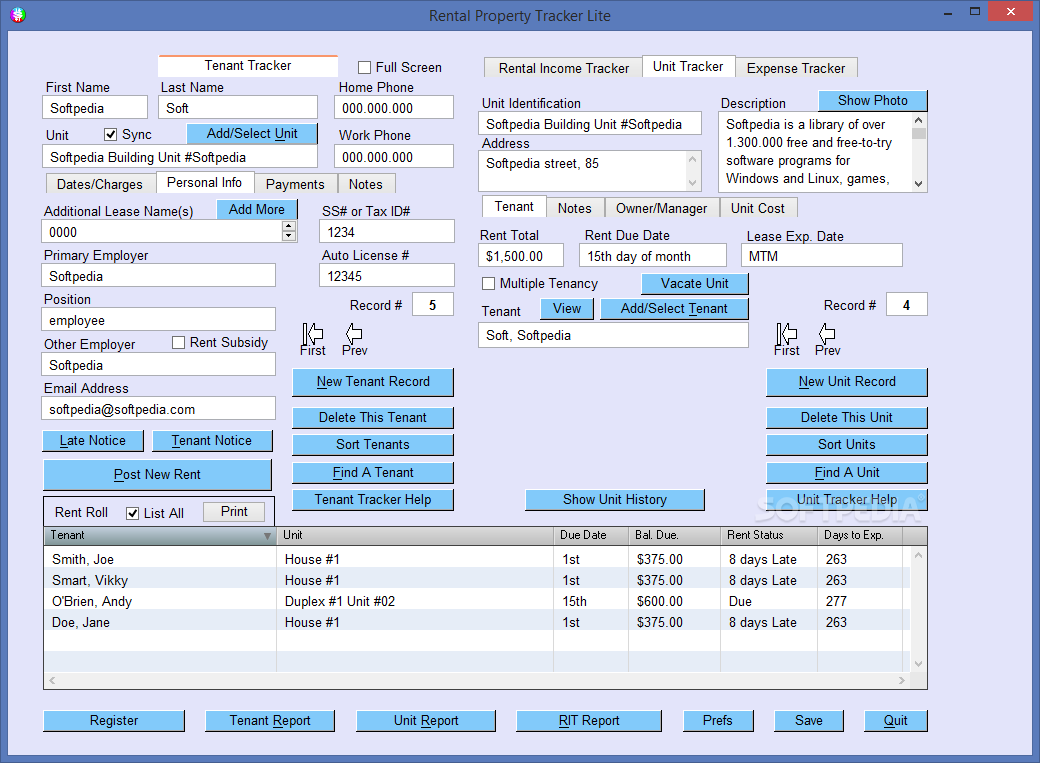Click rent roll list scroll-down arrow

(x=919, y=663)
